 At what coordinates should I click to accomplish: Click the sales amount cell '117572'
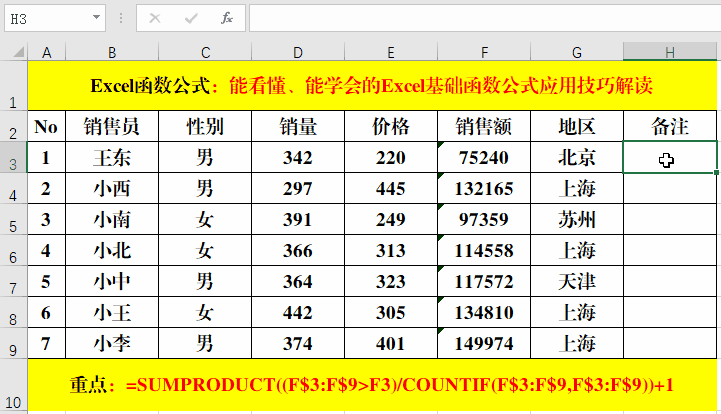click(484, 281)
